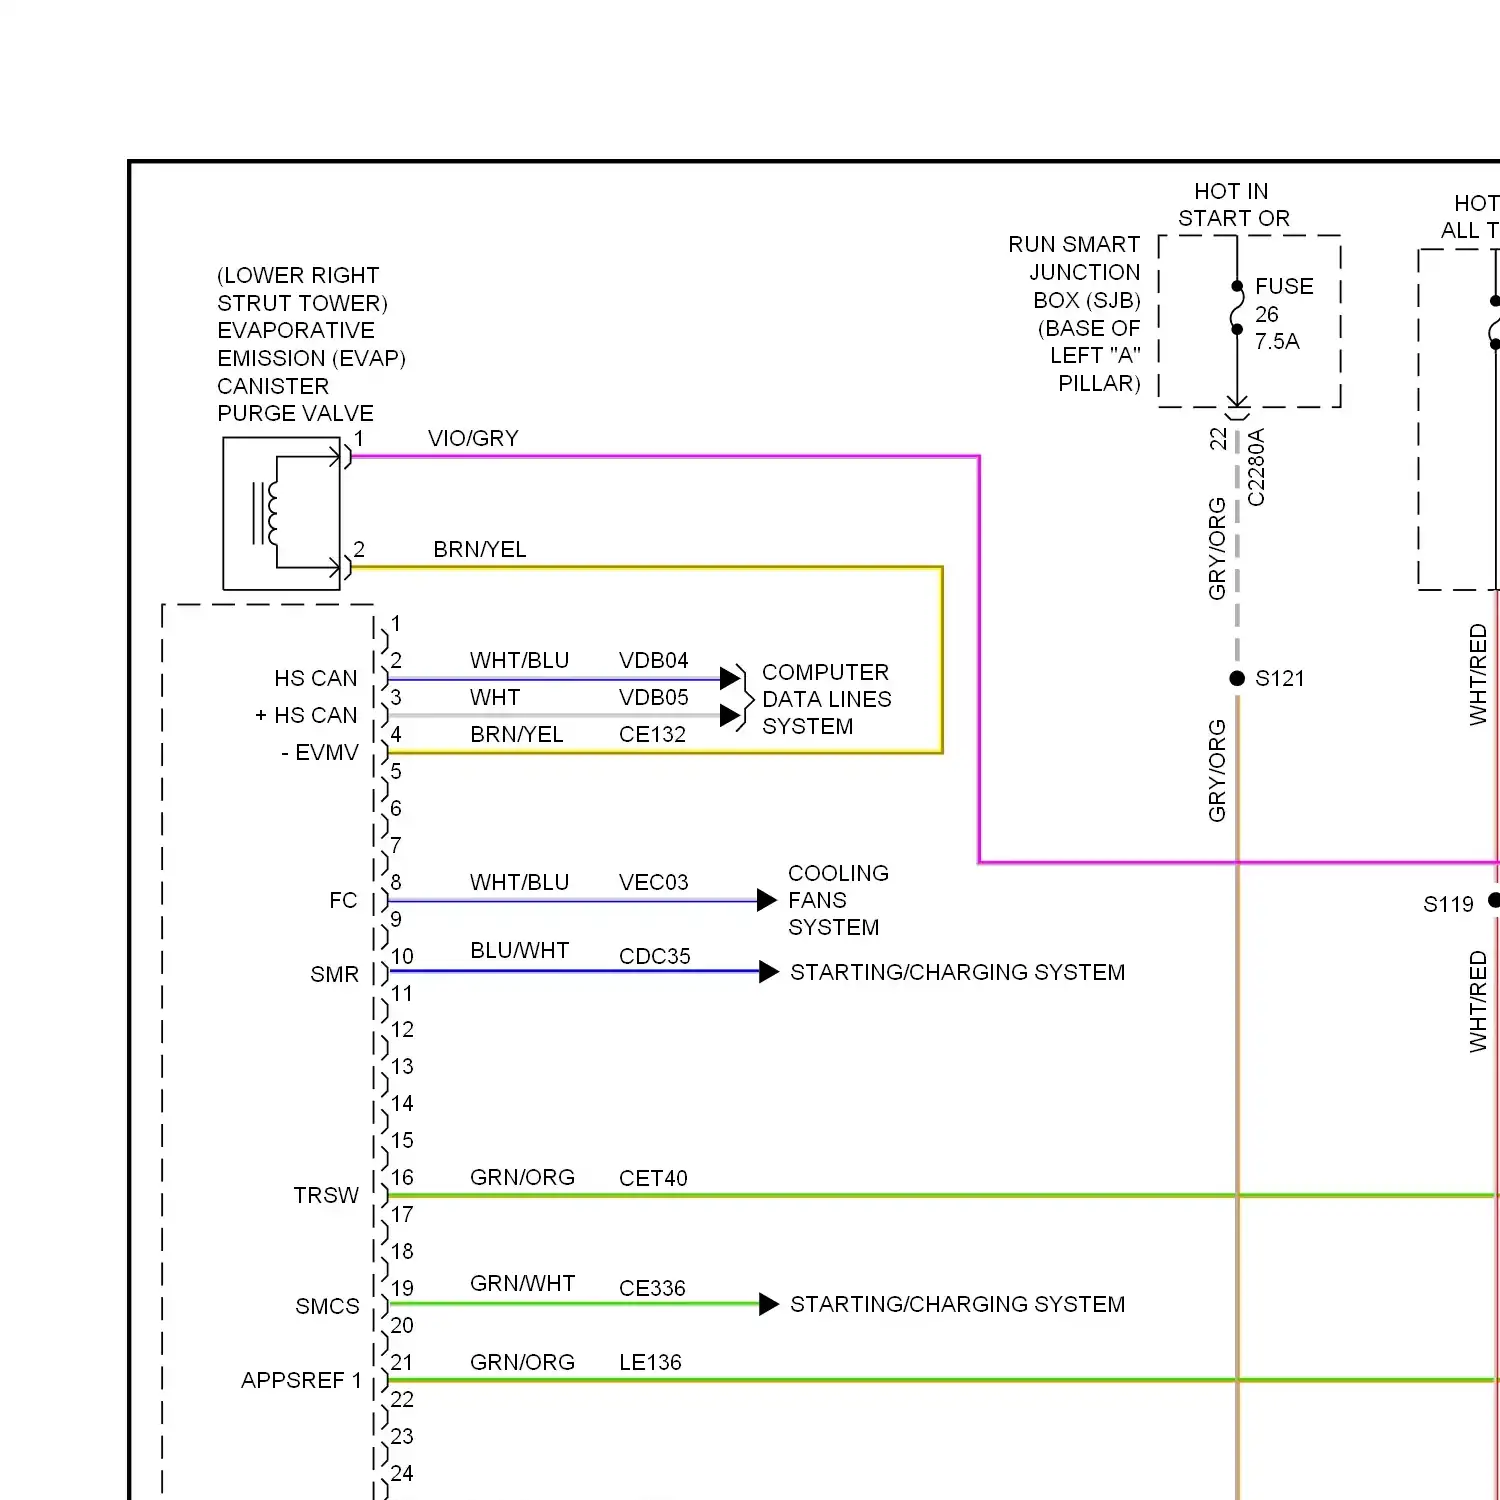1500x1500 pixels.
Task: Click the COOLING FANS SYSTEM arrowhead
Action: click(767, 900)
